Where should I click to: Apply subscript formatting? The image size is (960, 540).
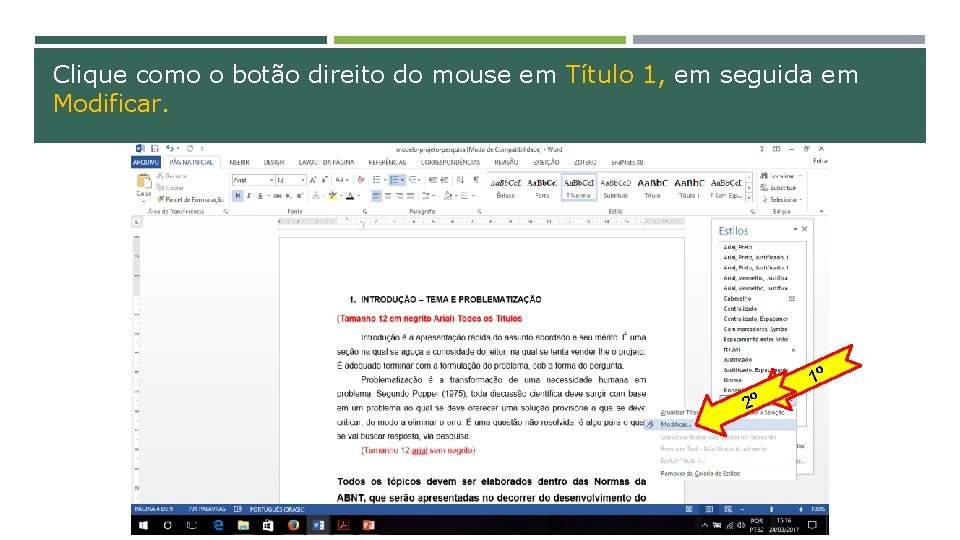(x=288, y=196)
